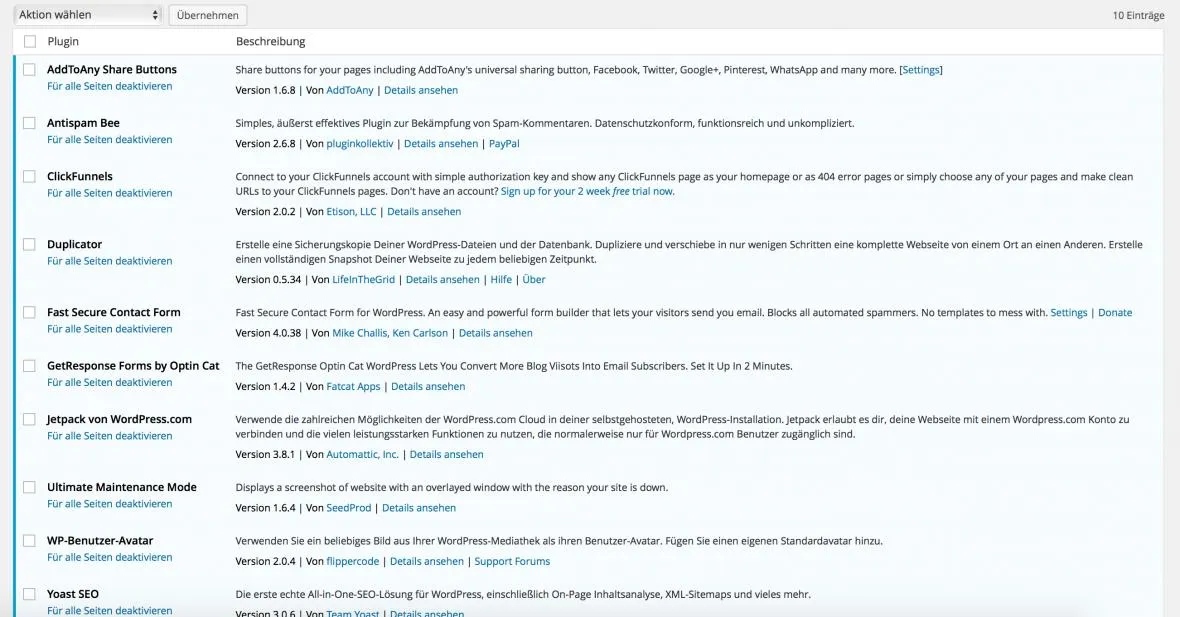The width and height of the screenshot is (1180, 617).
Task: Deactivate AddToAny Share Buttons for all sites
Action: (x=110, y=86)
